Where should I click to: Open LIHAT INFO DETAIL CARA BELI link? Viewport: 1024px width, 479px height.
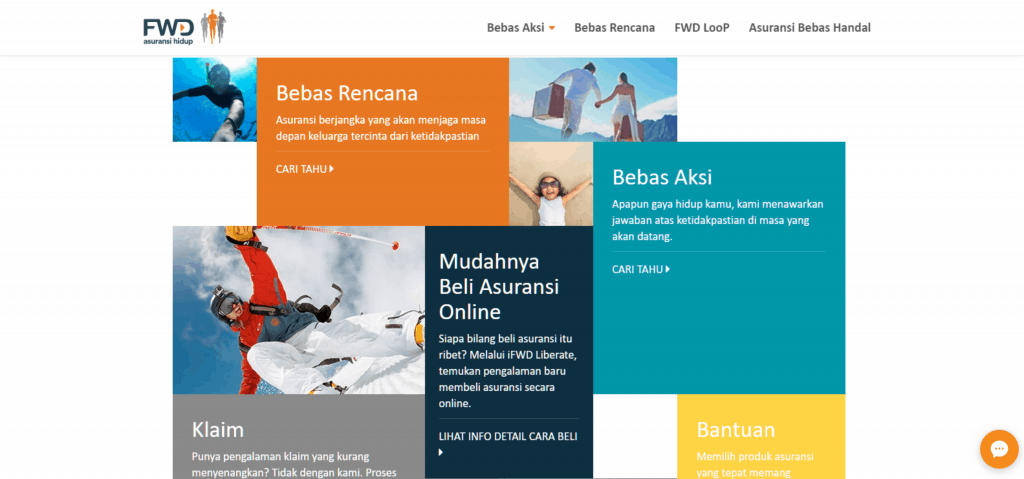[x=508, y=436]
